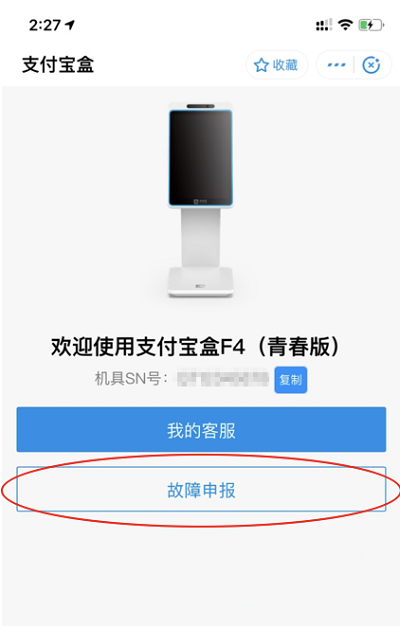The height and width of the screenshot is (626, 400).
Task: Tap the blurred serial number value
Action: [223, 378]
